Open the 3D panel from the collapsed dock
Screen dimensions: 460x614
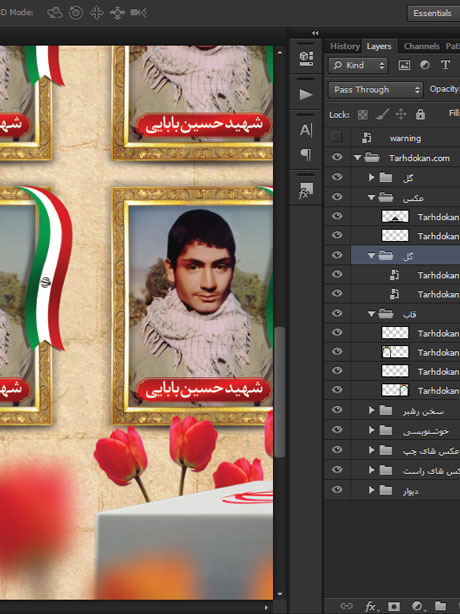(306, 58)
